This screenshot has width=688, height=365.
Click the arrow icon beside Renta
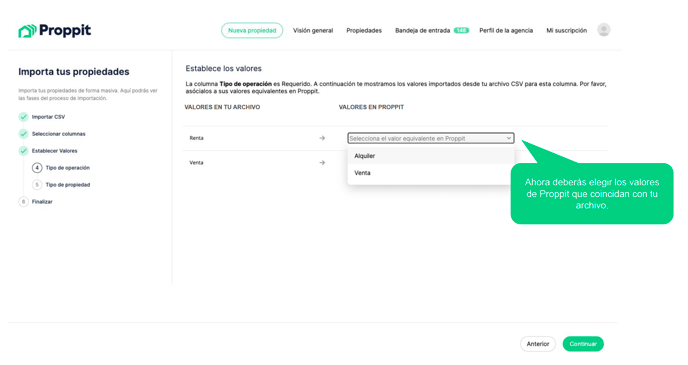coord(322,138)
